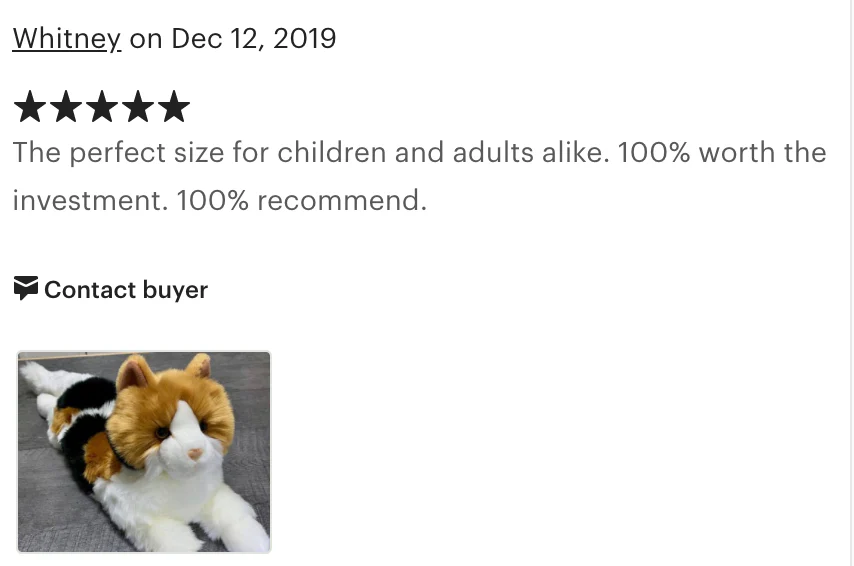Screen dimensions: 854x566
Task: Select the fifth rating star
Action: [x=174, y=107]
